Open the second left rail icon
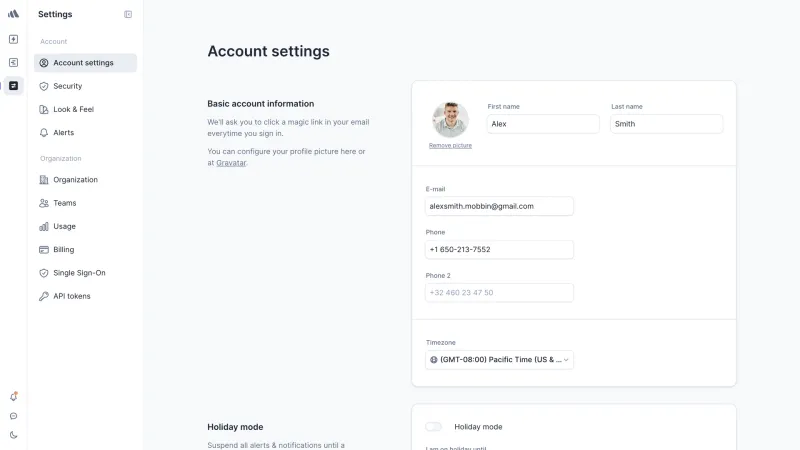 point(13,62)
